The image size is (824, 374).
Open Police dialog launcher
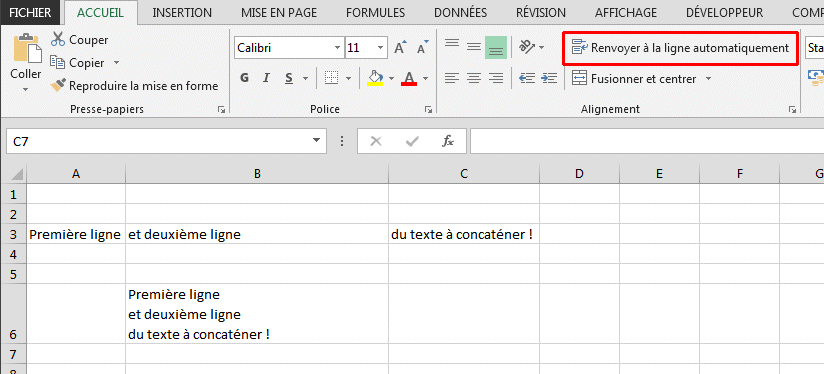(429, 110)
